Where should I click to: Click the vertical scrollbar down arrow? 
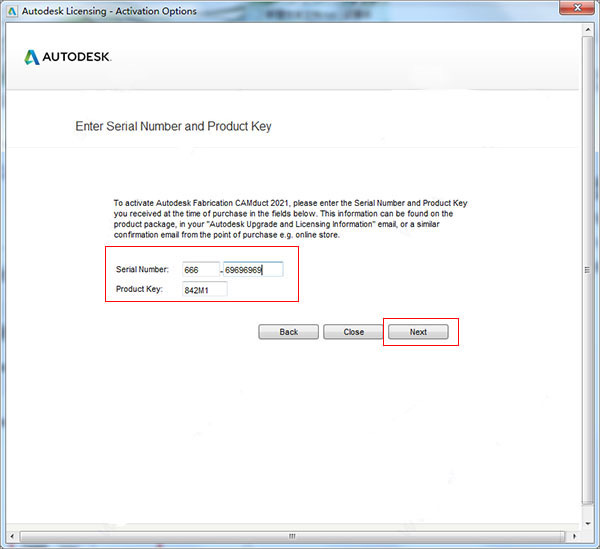[x=588, y=524]
